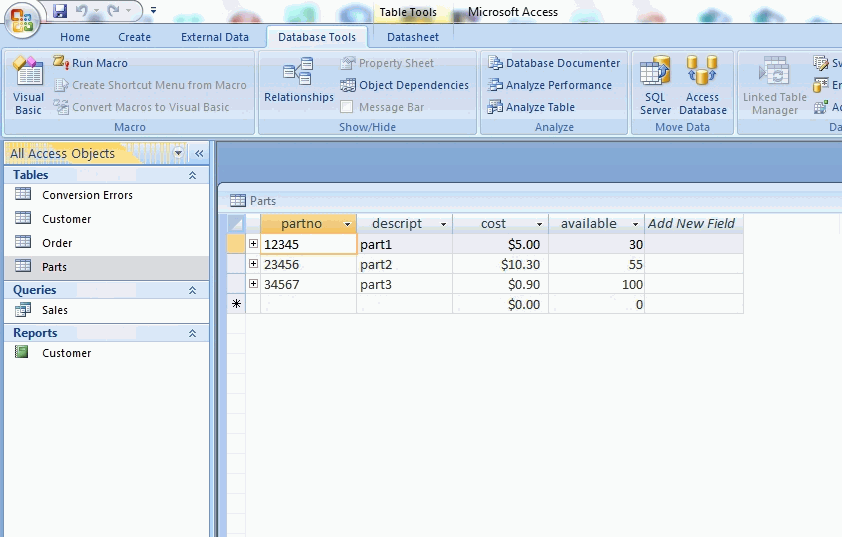Open the Order table

coord(106,243)
